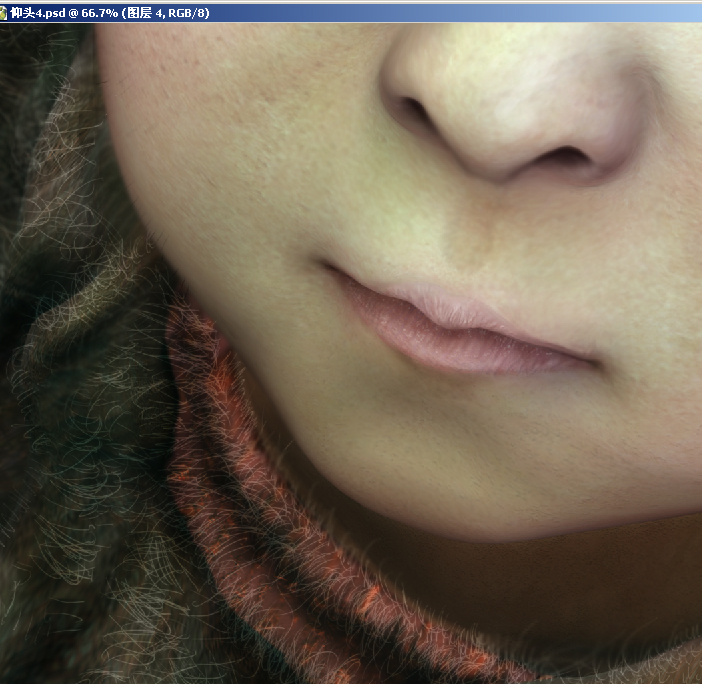This screenshot has height=684, width=702.
Task: Click the Photoshop document icon in title bar
Action: point(8,12)
